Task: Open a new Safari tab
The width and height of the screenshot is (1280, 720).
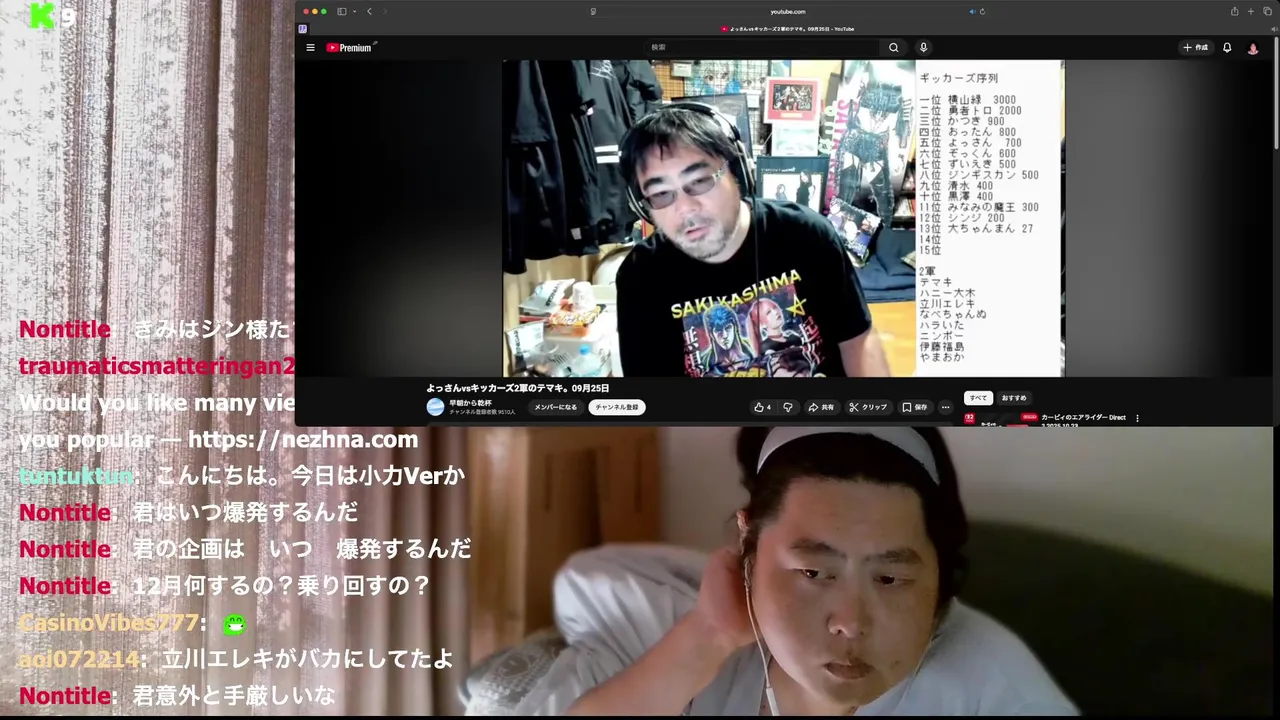Action: click(1251, 11)
